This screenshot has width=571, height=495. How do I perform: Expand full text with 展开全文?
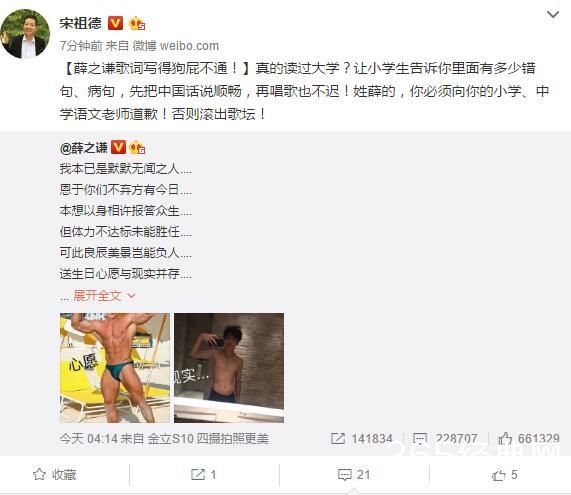[104, 296]
